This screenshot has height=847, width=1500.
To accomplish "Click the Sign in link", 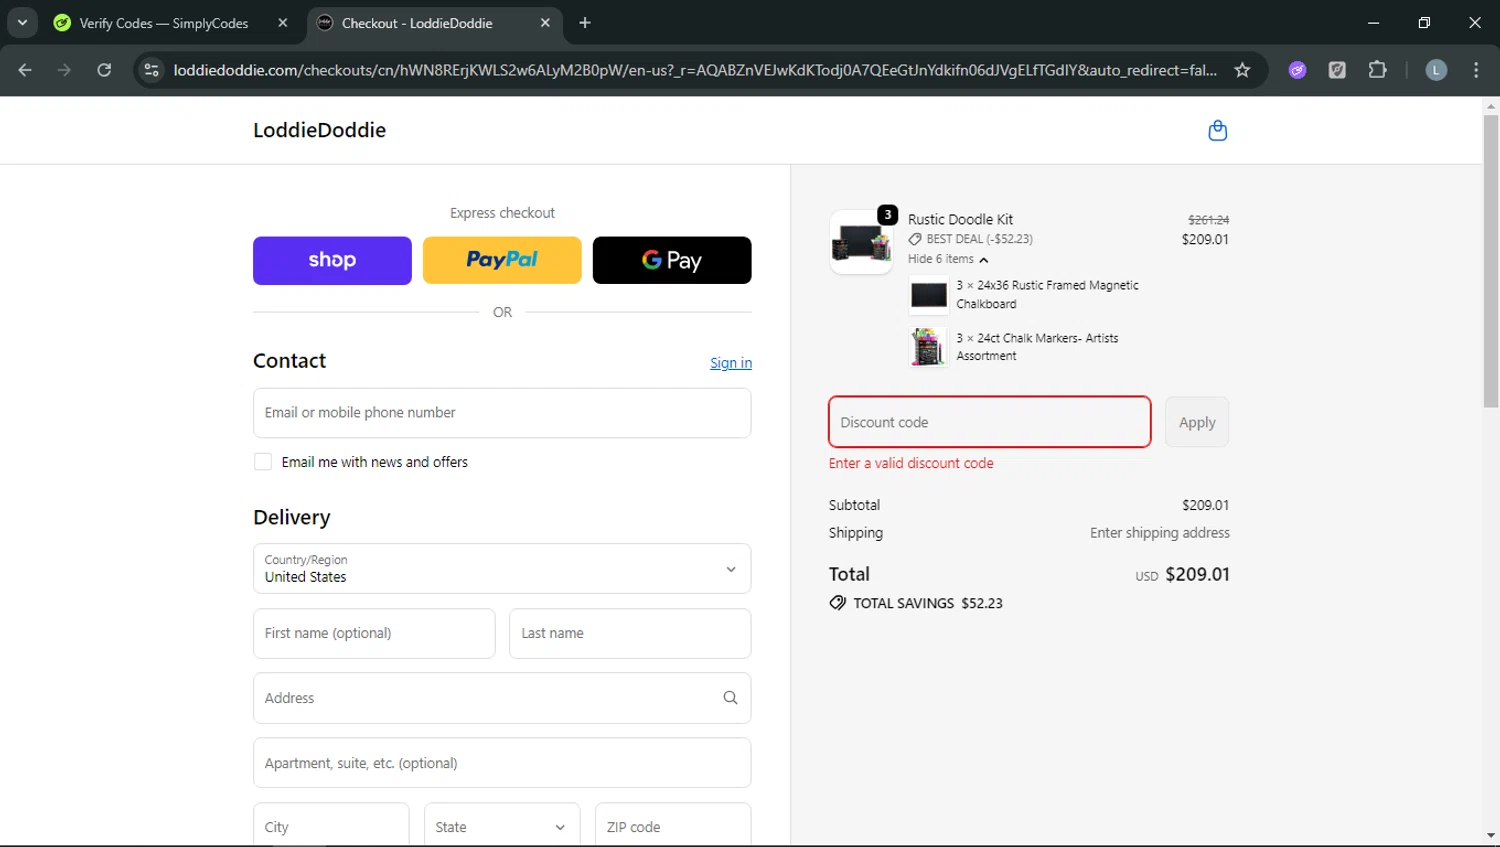I will tap(731, 363).
